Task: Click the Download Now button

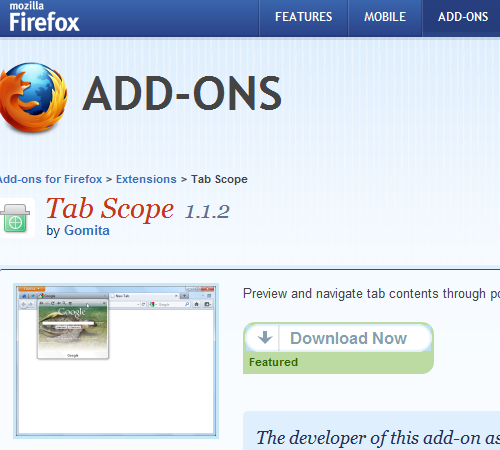Action: point(338,338)
